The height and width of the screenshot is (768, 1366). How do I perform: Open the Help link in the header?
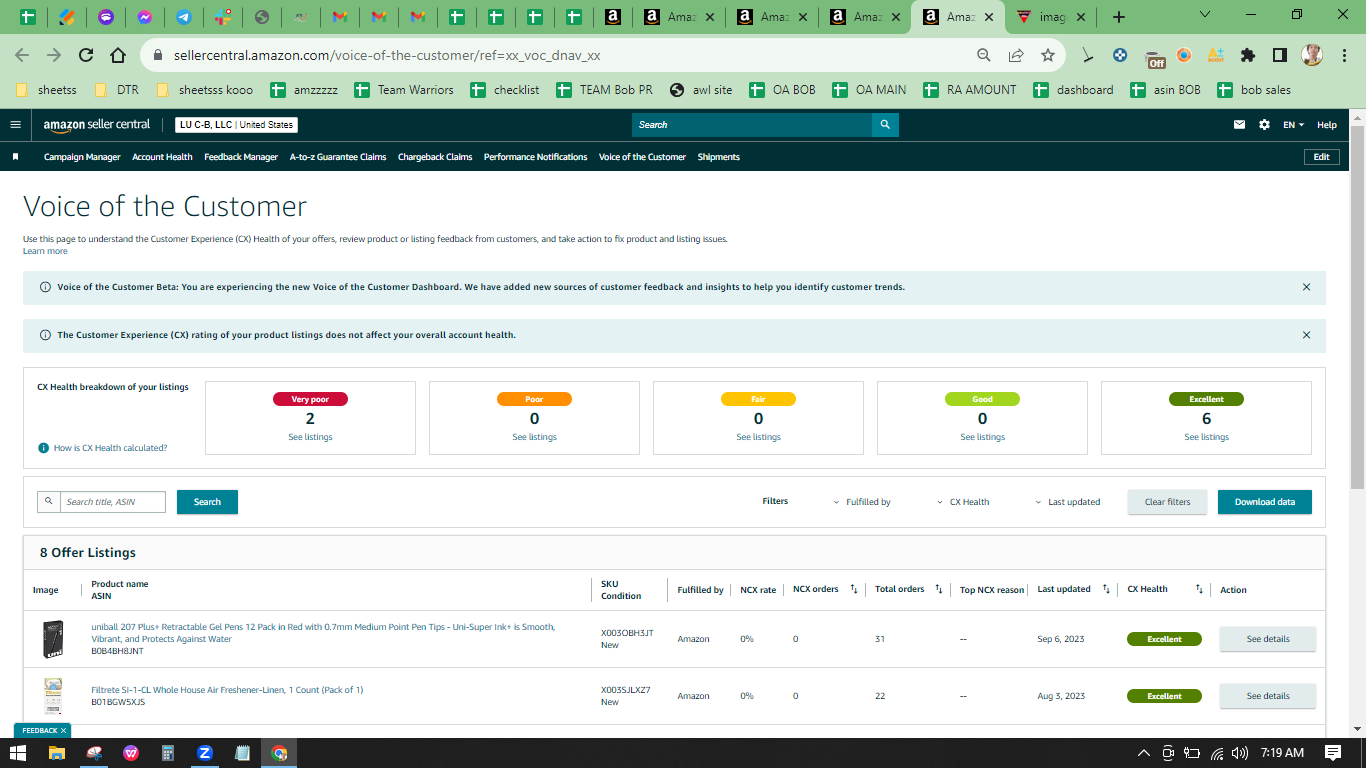[1326, 125]
